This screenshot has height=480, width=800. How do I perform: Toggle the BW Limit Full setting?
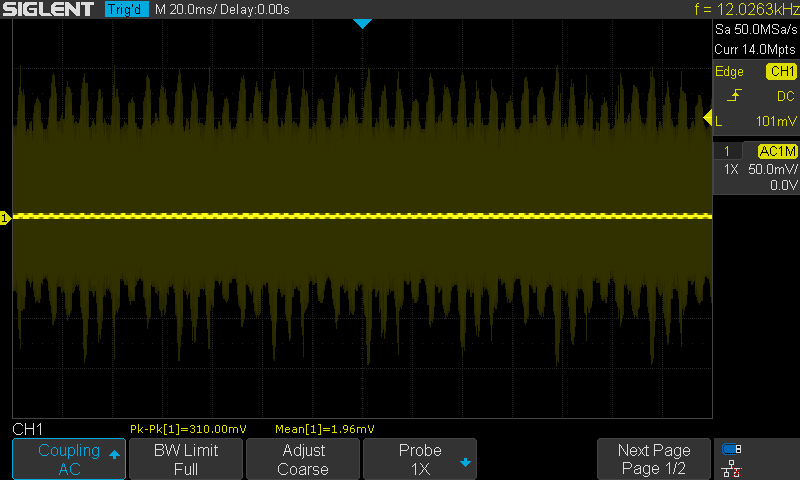185,459
